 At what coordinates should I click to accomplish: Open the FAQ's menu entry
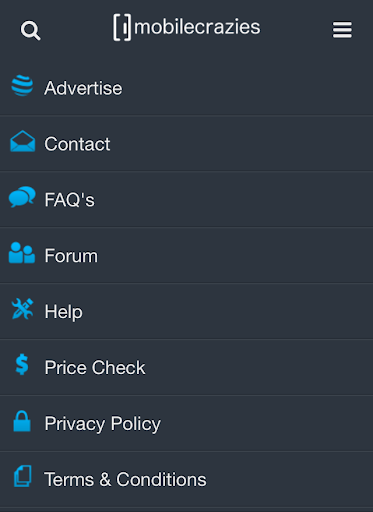coord(186,200)
